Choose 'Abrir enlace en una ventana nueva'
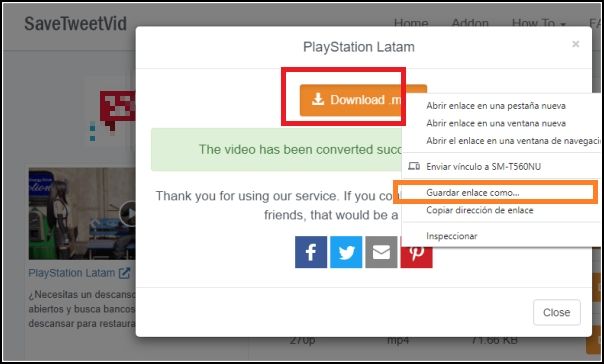The image size is (604, 364). pyautogui.click(x=496, y=123)
